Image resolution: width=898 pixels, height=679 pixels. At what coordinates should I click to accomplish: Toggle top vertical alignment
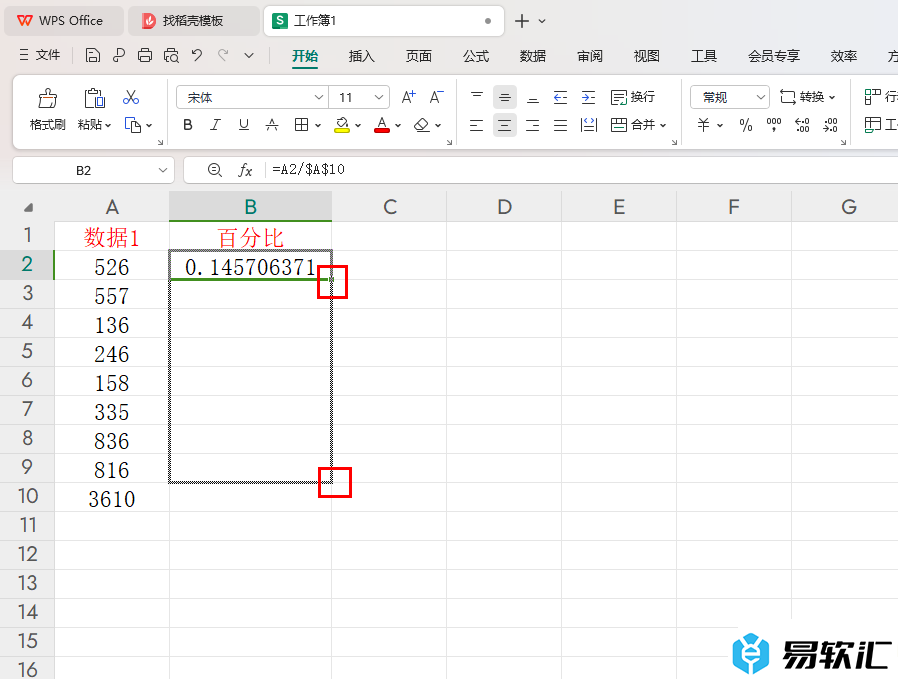coord(476,97)
